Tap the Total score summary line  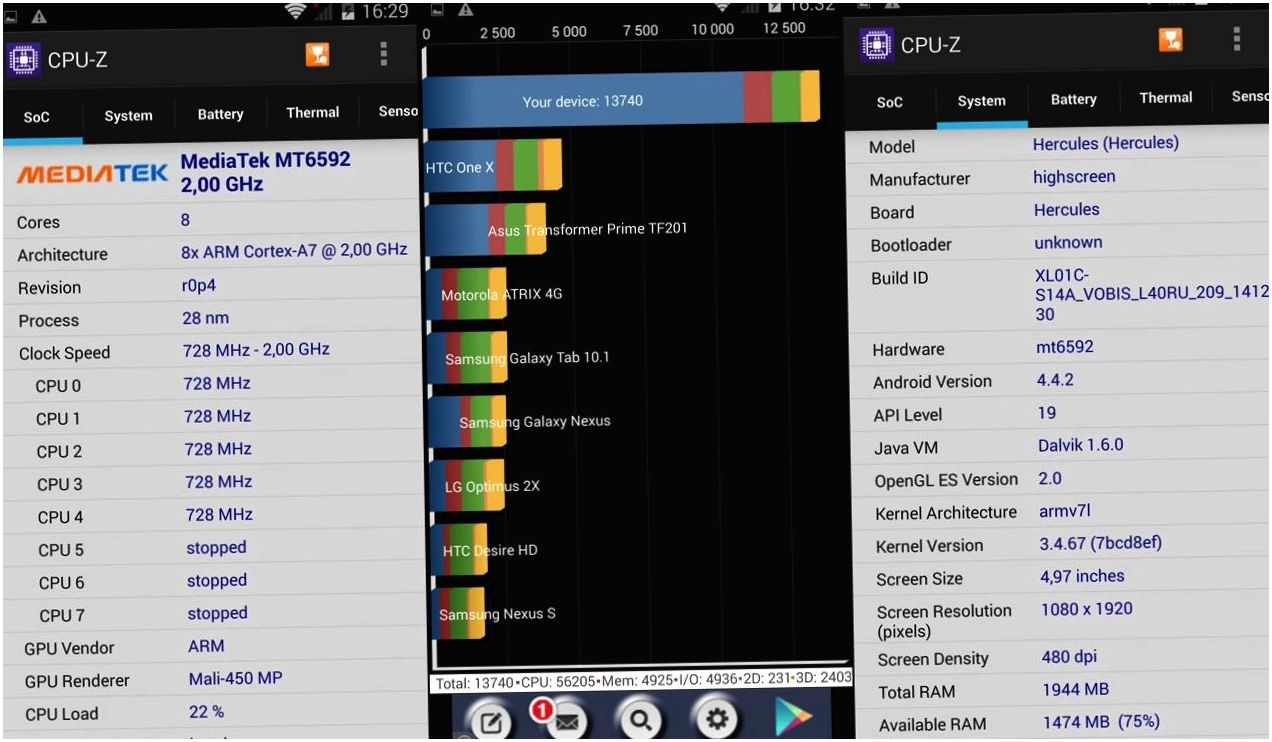coord(642,680)
